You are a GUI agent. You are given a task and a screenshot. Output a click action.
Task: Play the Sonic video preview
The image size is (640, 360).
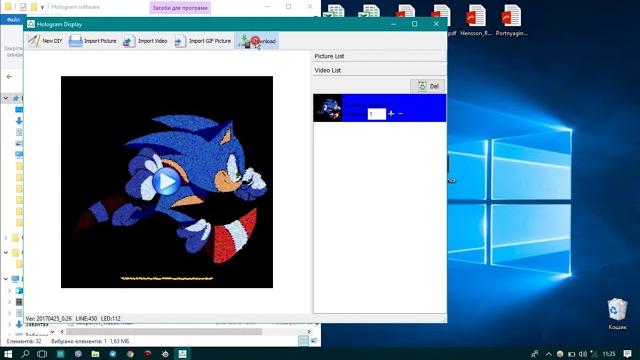point(167,182)
